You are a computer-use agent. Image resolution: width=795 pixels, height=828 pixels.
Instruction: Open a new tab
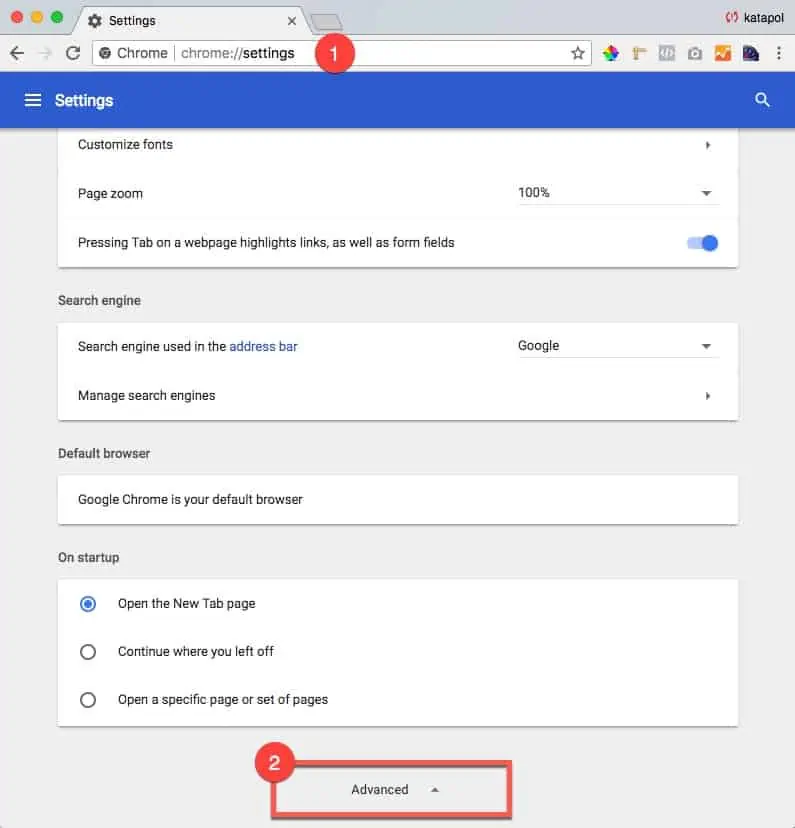326,22
